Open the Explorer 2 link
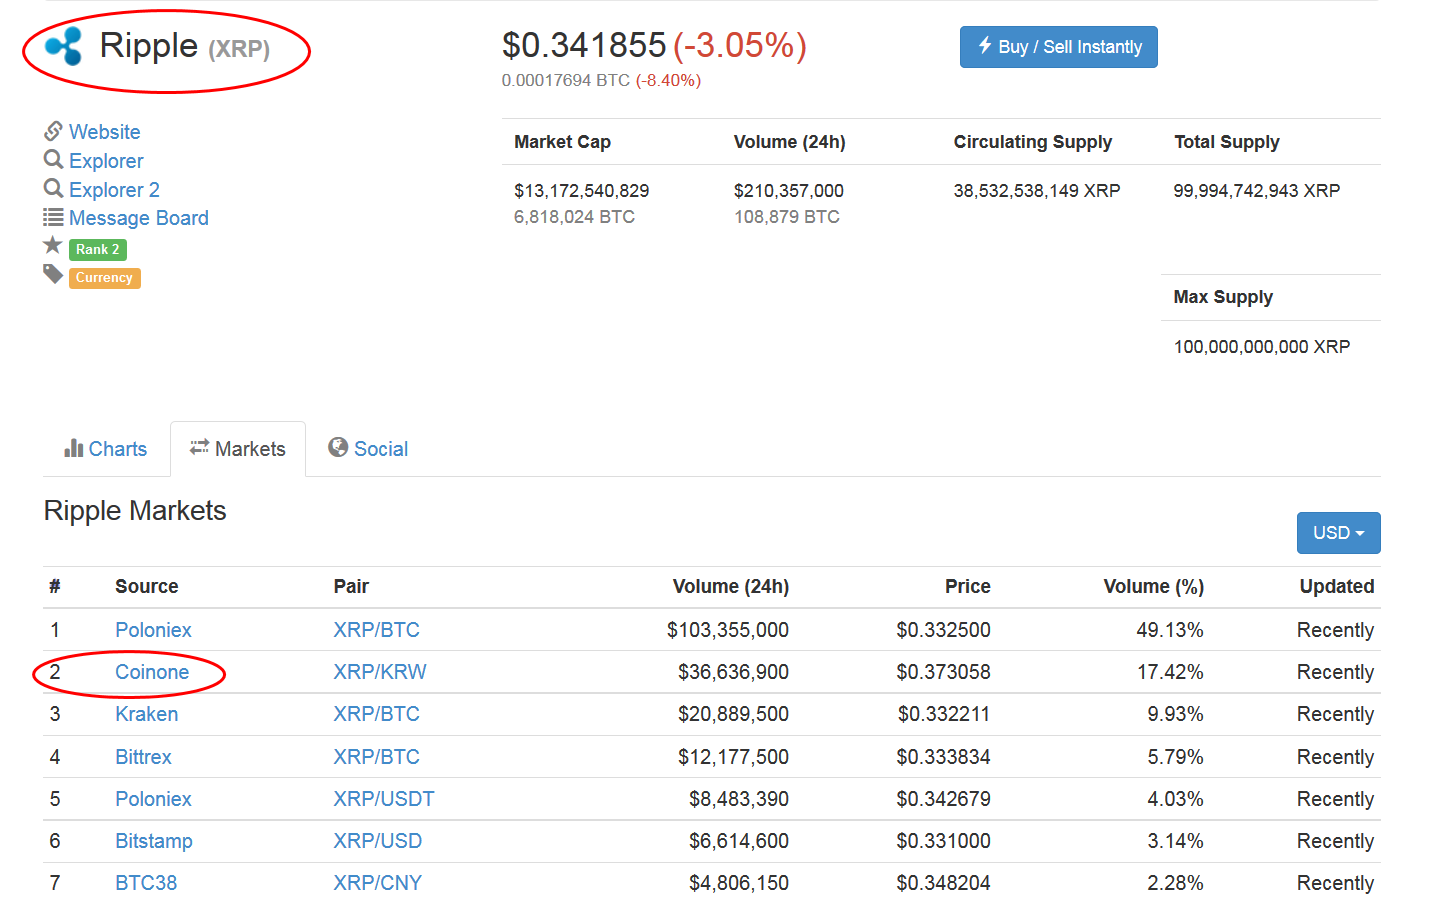 pos(114,190)
